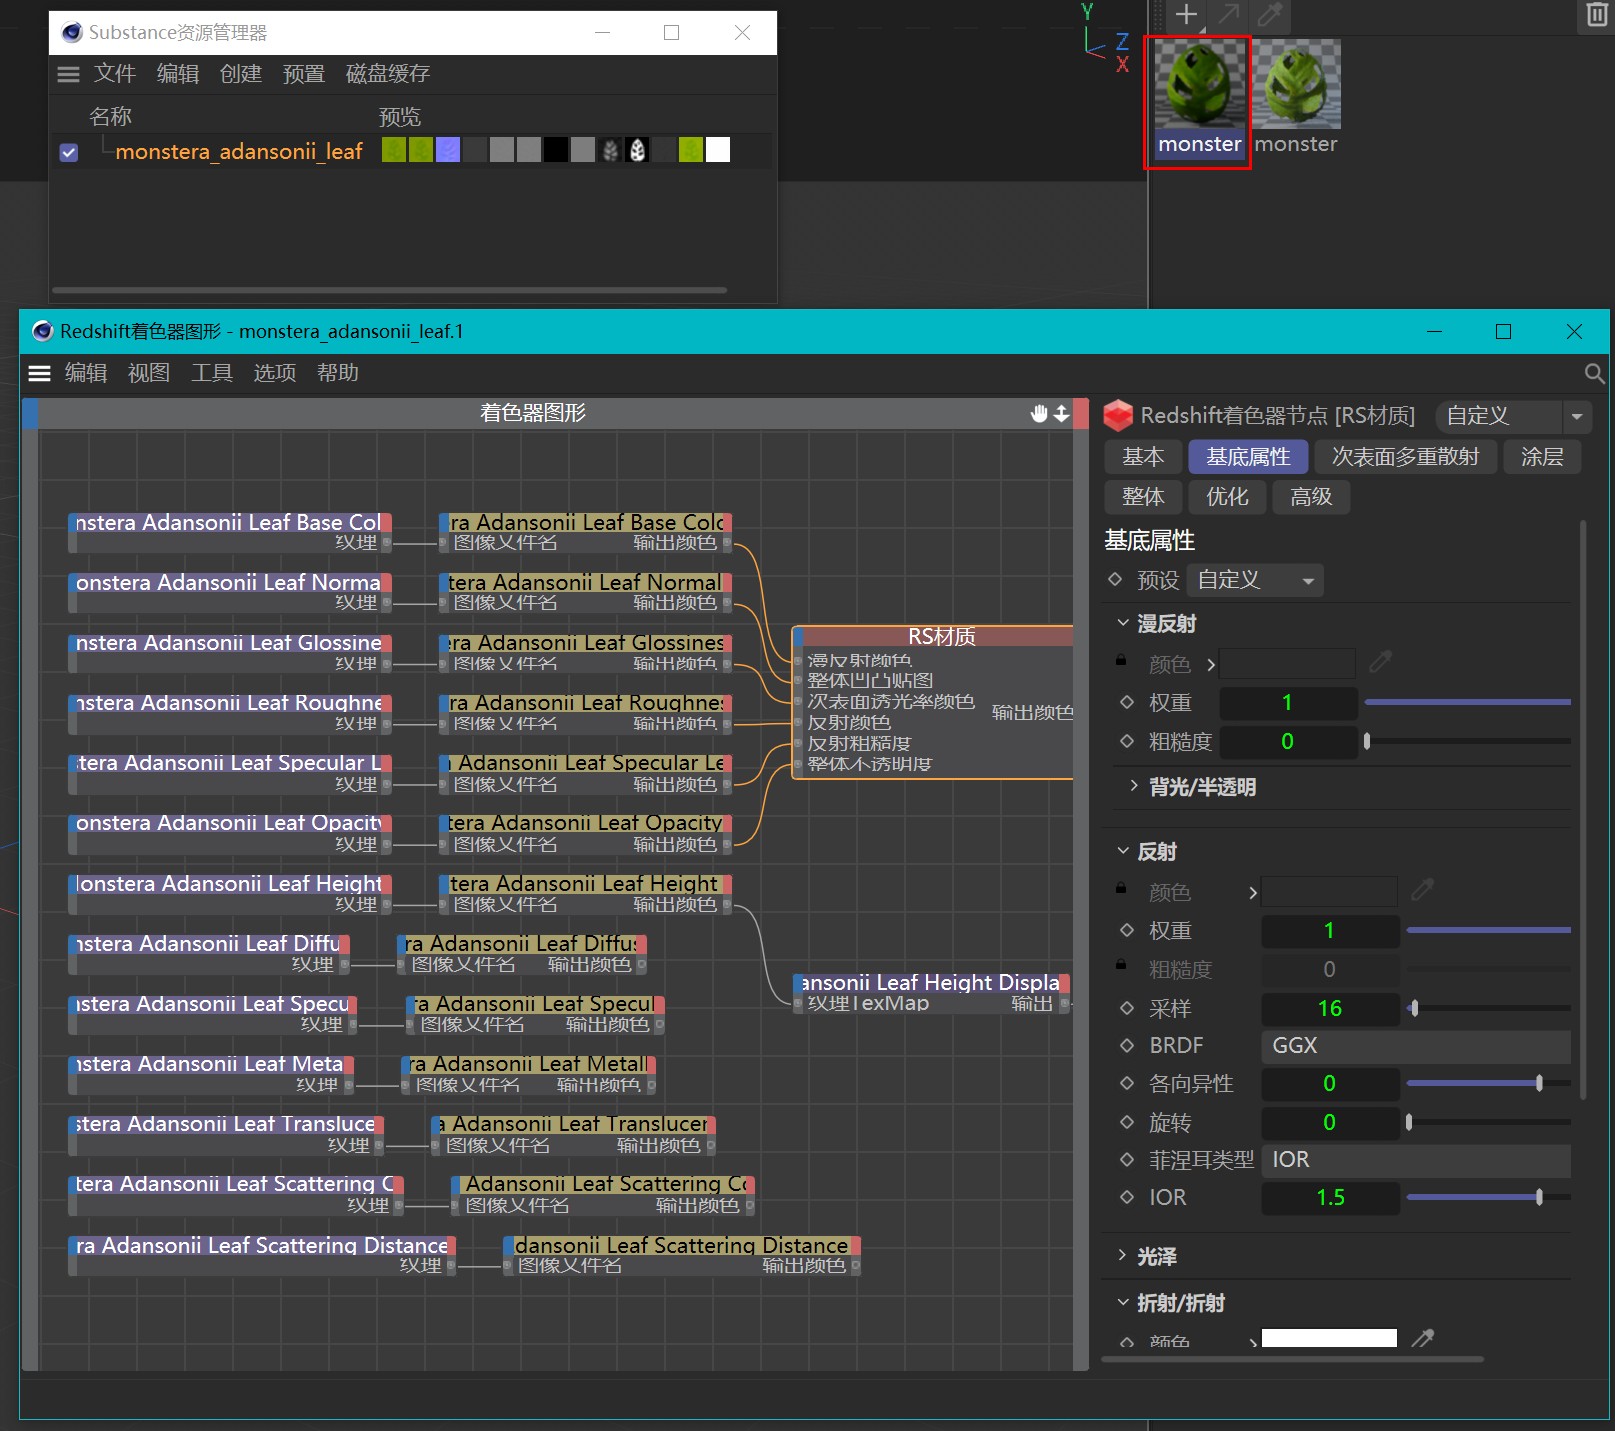Toggle keyframe diamond for 反射 权重

click(1127, 930)
